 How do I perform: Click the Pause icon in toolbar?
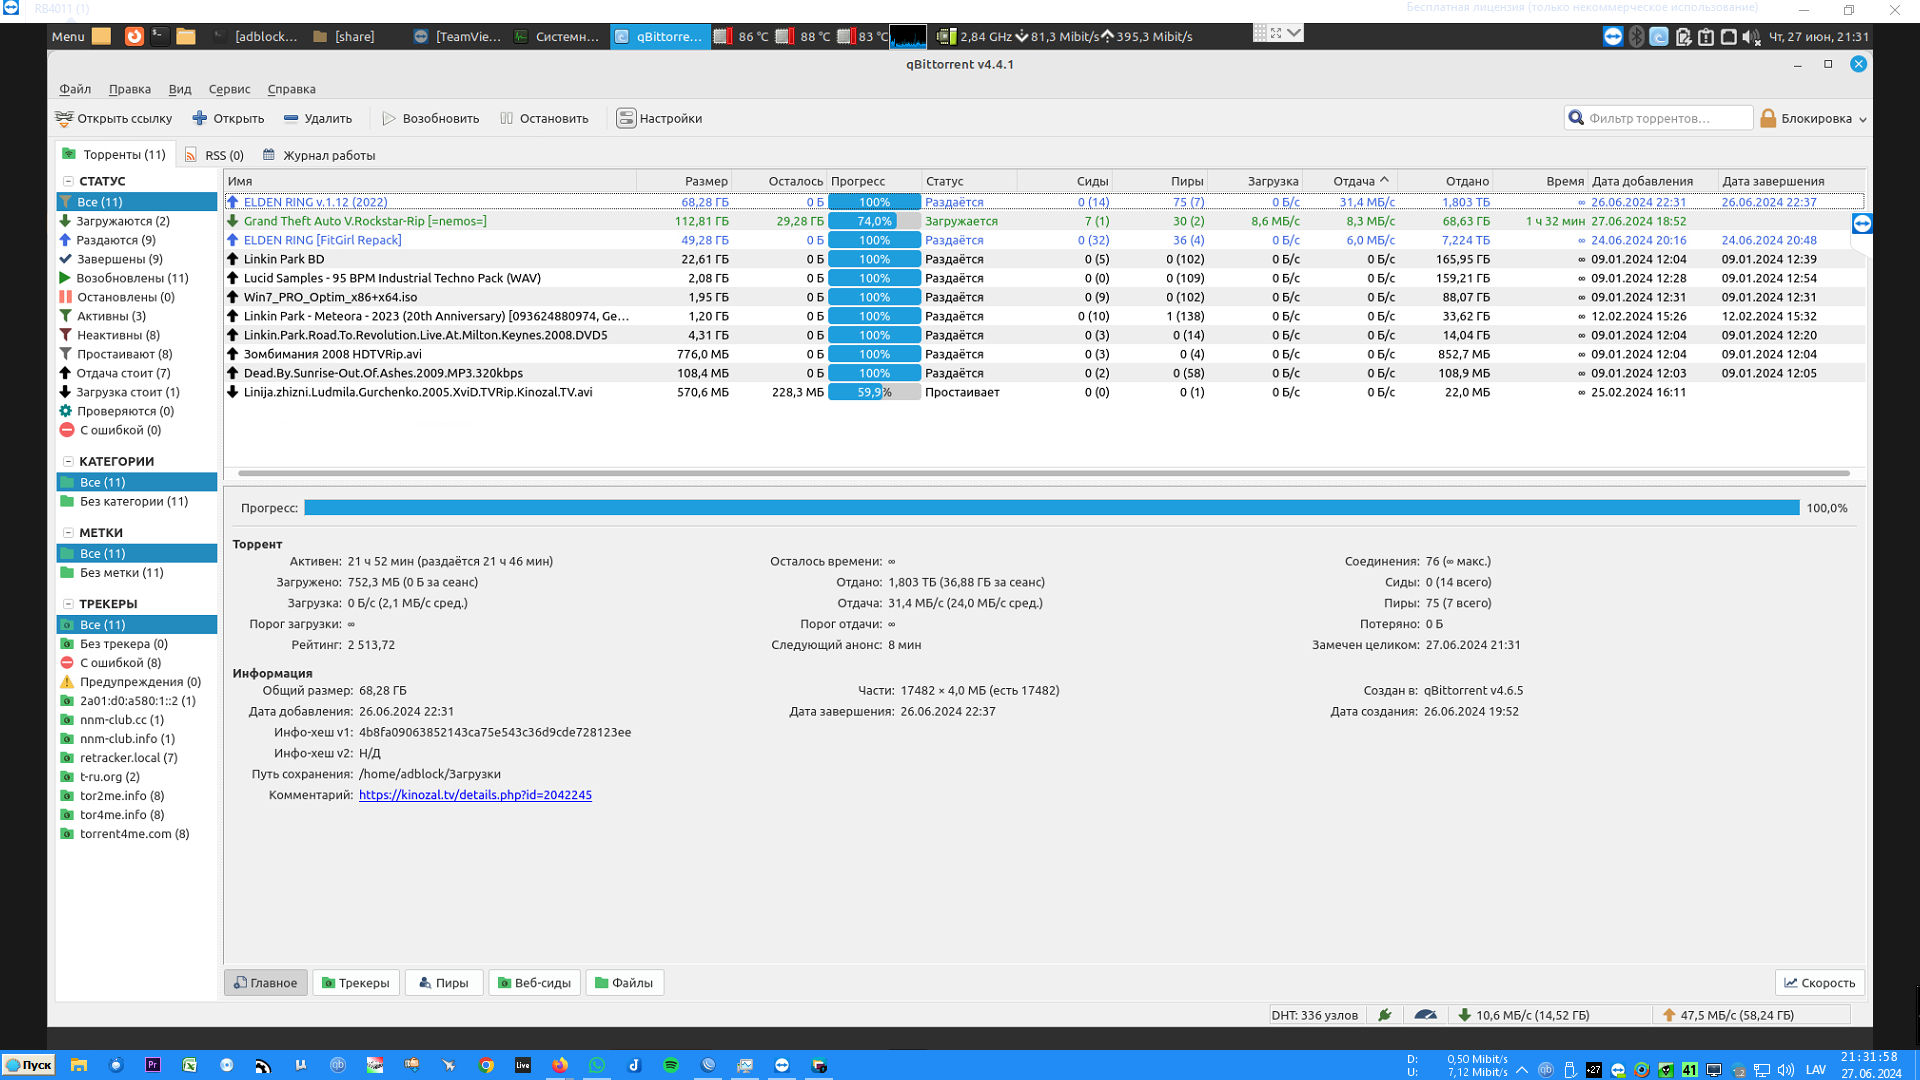pyautogui.click(x=507, y=118)
